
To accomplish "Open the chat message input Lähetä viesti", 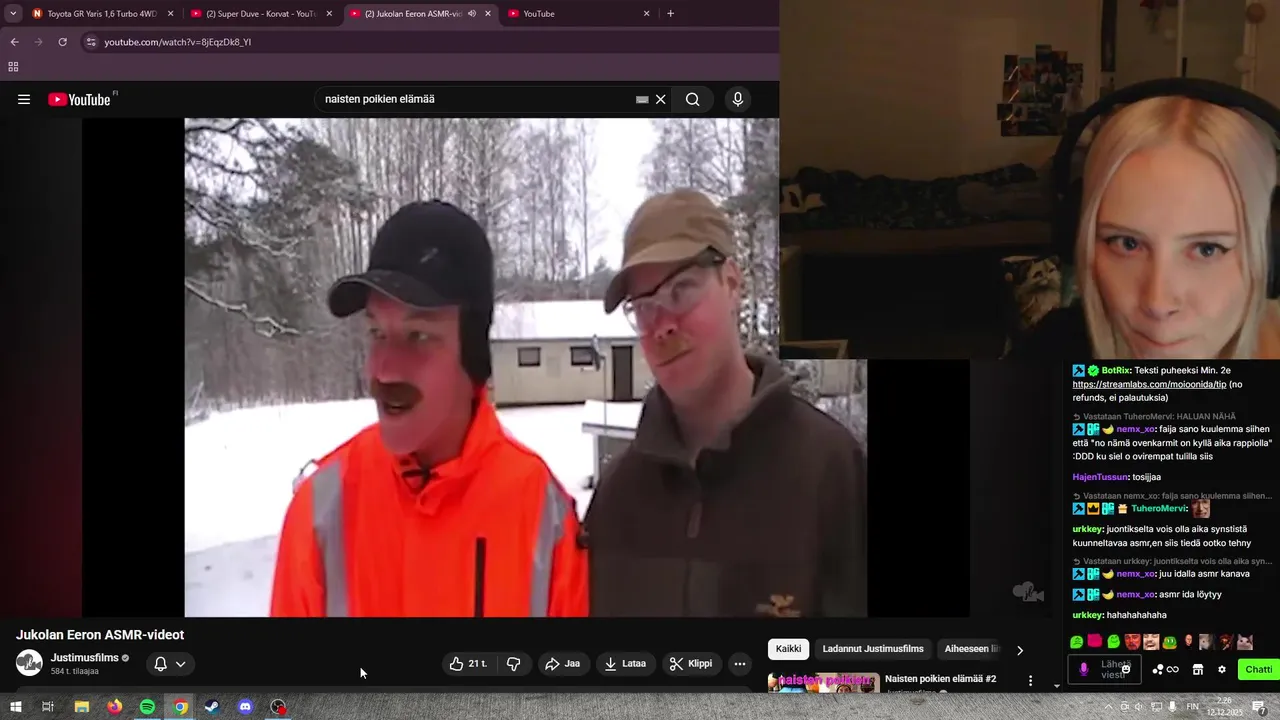I will pos(1105,670).
